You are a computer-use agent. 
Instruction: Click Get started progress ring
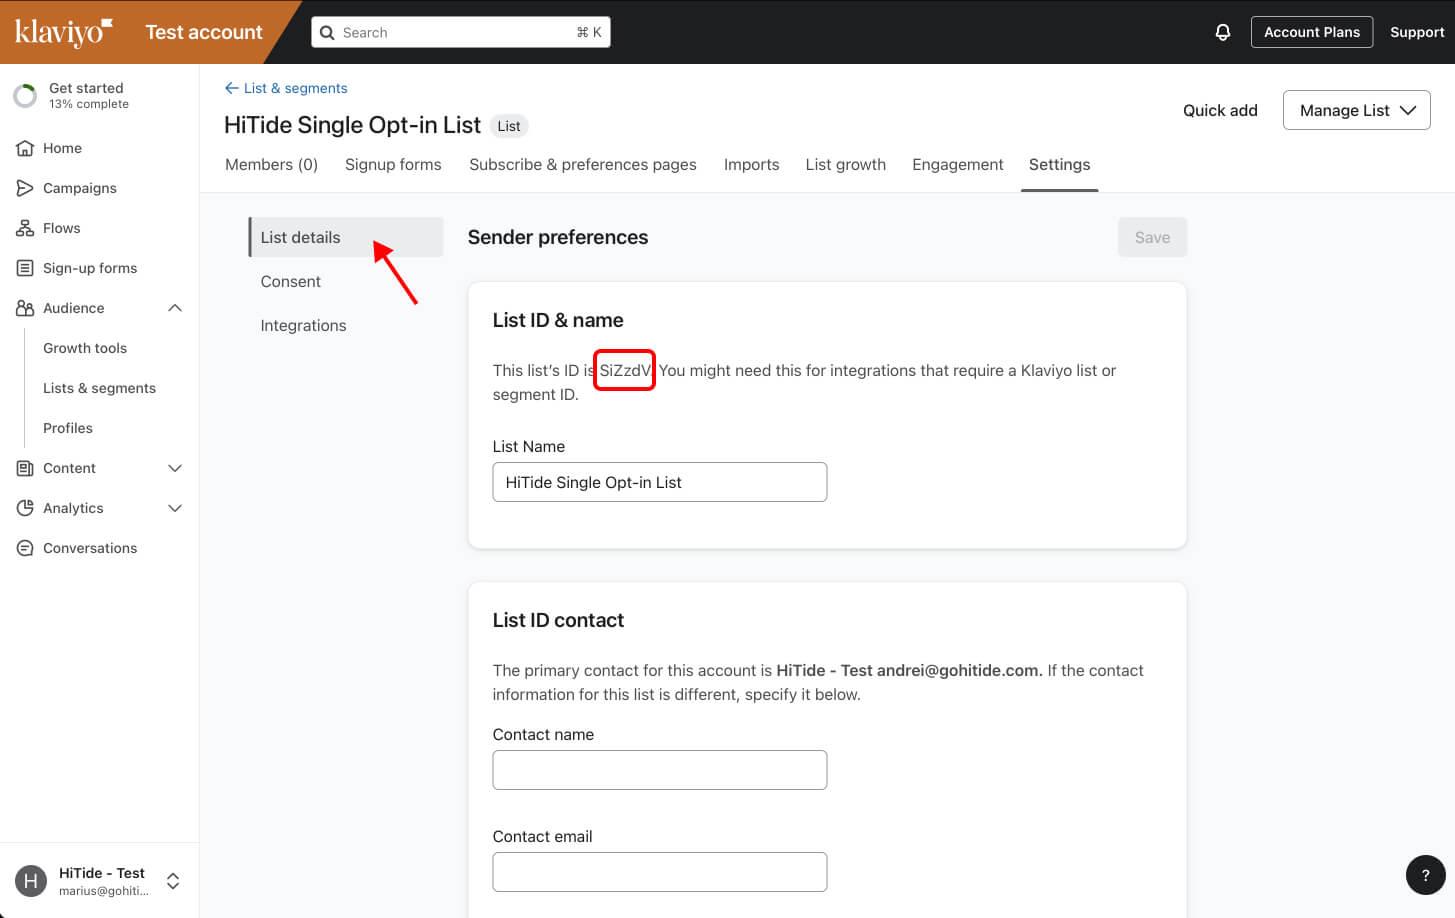25,96
